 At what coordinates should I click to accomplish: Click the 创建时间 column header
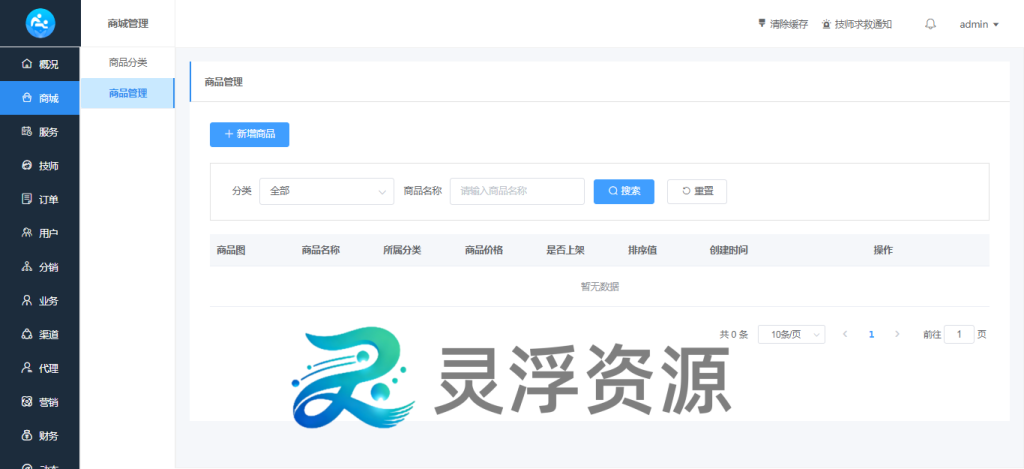point(729,250)
